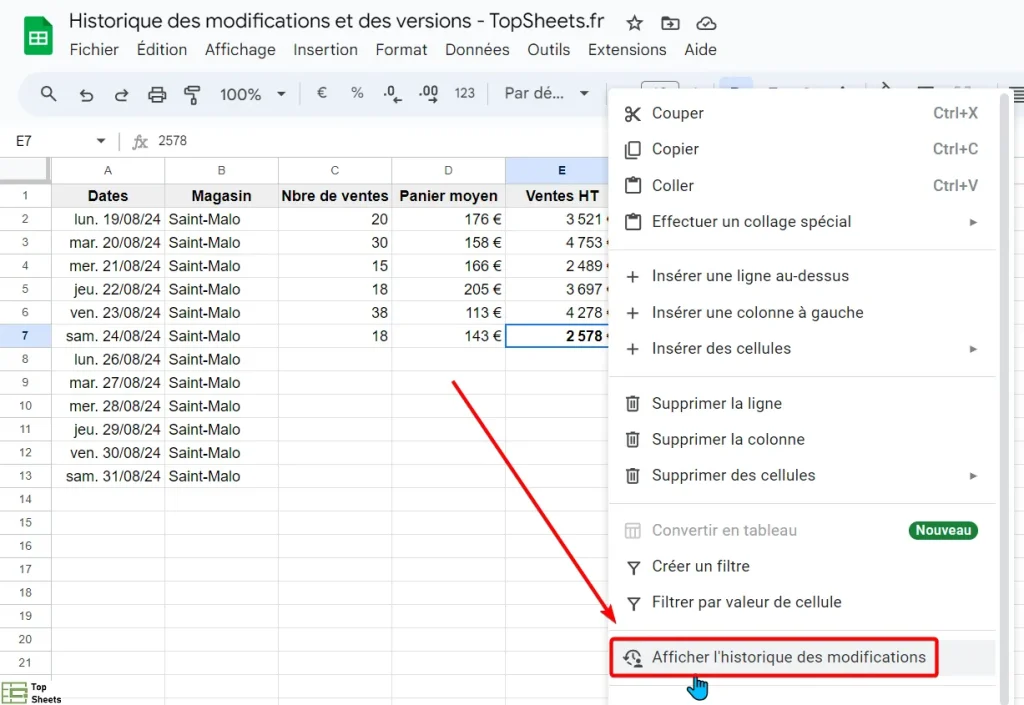This screenshot has height=705, width=1024.
Task: Select Insérer une colonne à gauche
Action: [x=802, y=313]
